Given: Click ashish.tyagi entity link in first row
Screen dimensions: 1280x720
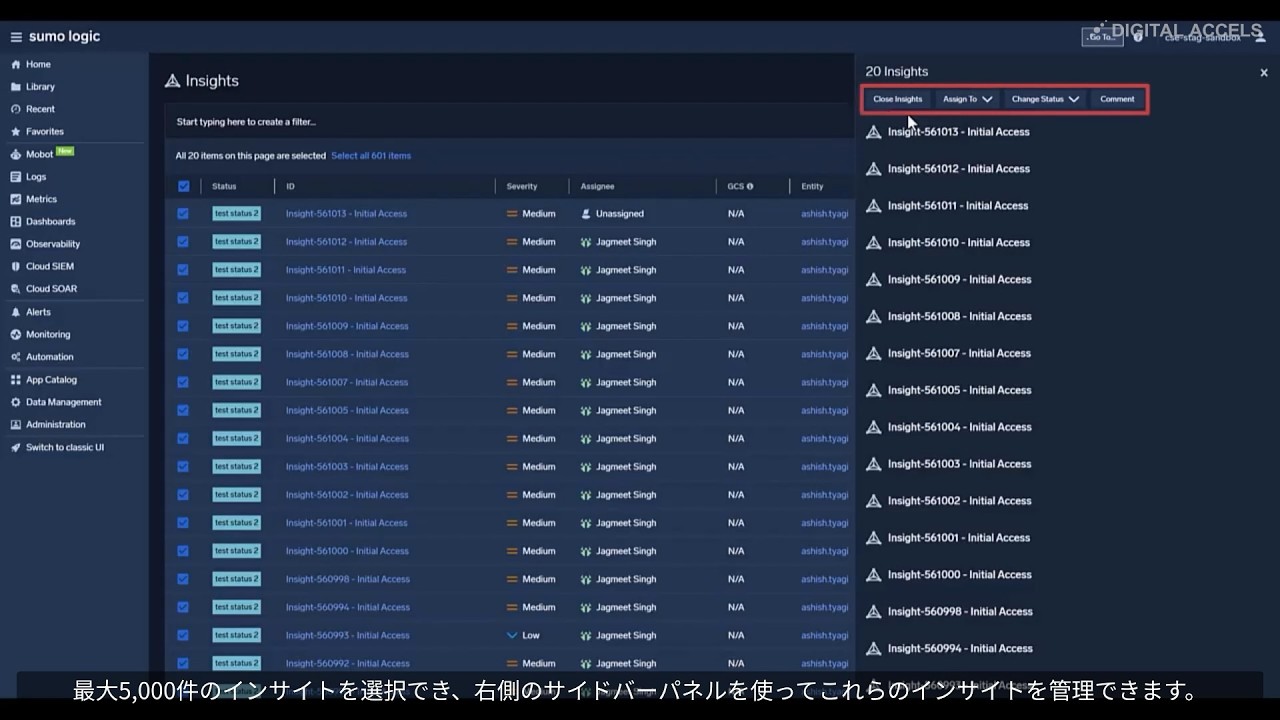Looking at the screenshot, I should 824,214.
